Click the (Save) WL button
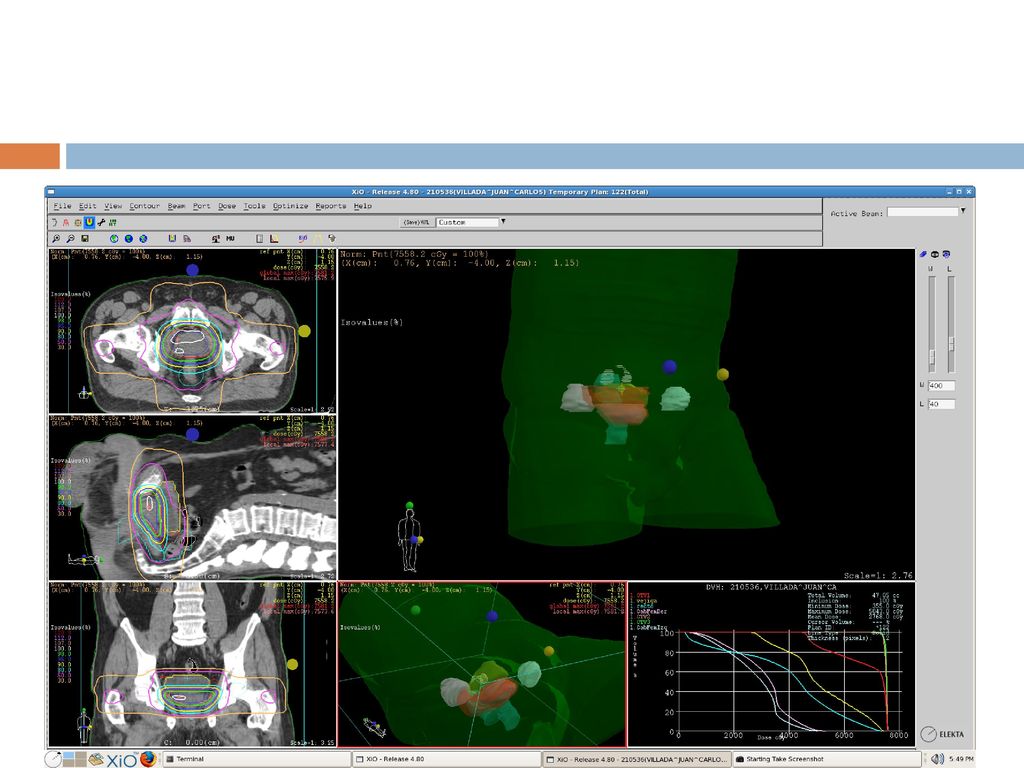The image size is (1024, 768). 416,223
